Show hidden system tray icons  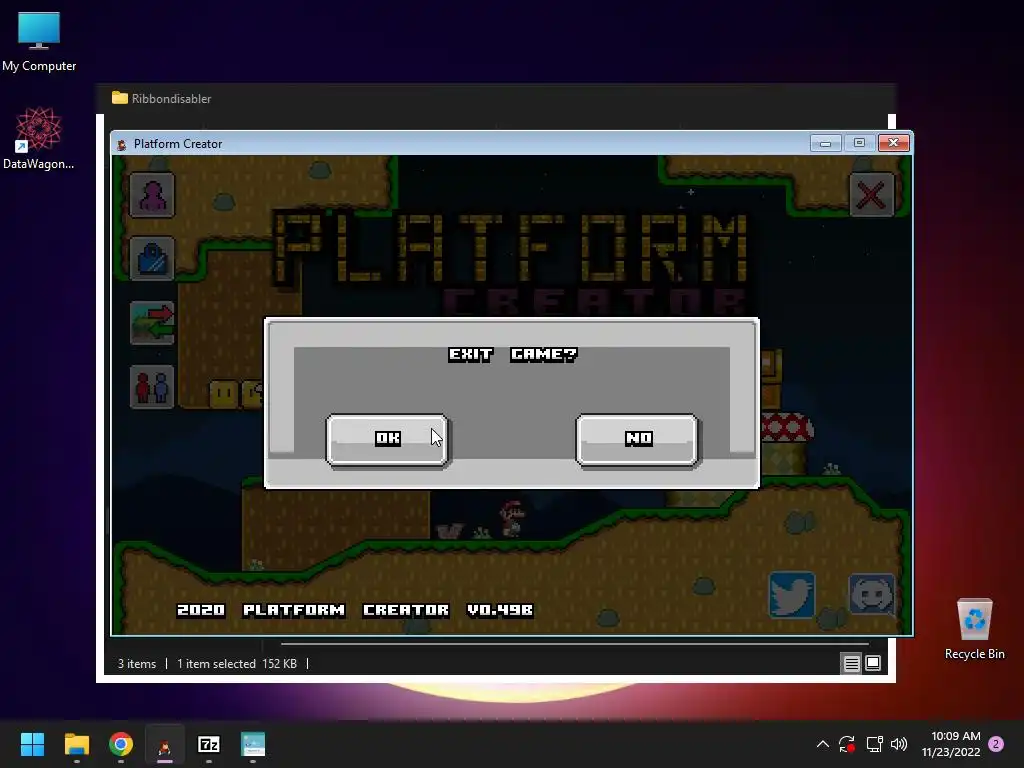[x=823, y=744]
